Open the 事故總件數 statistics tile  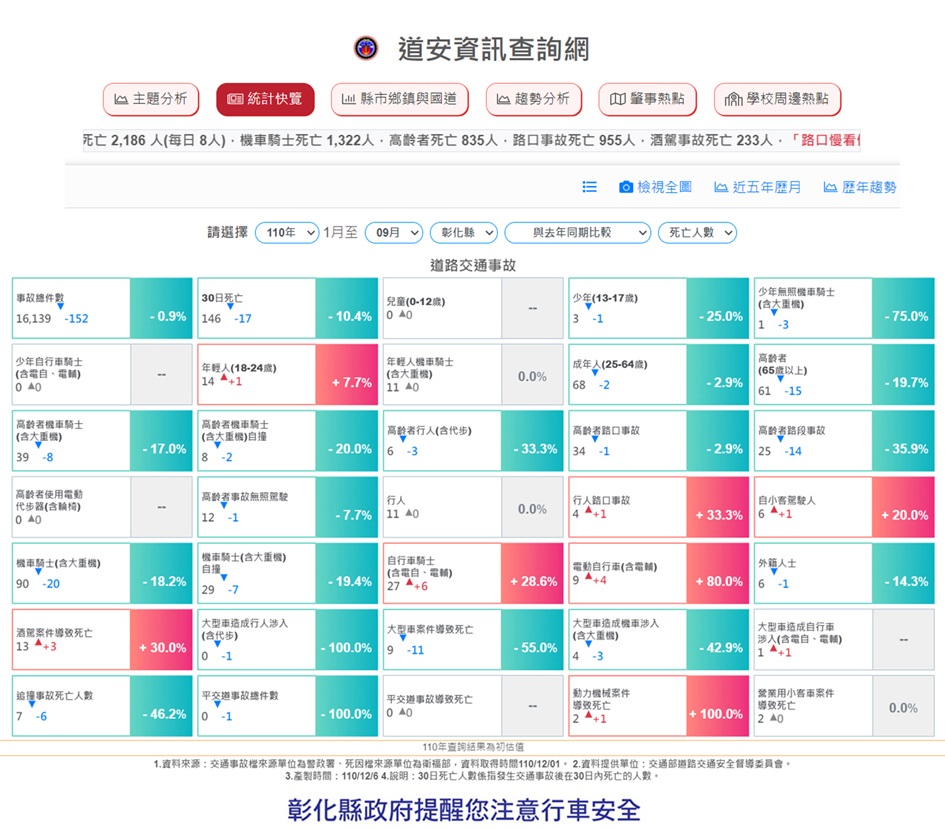102,308
